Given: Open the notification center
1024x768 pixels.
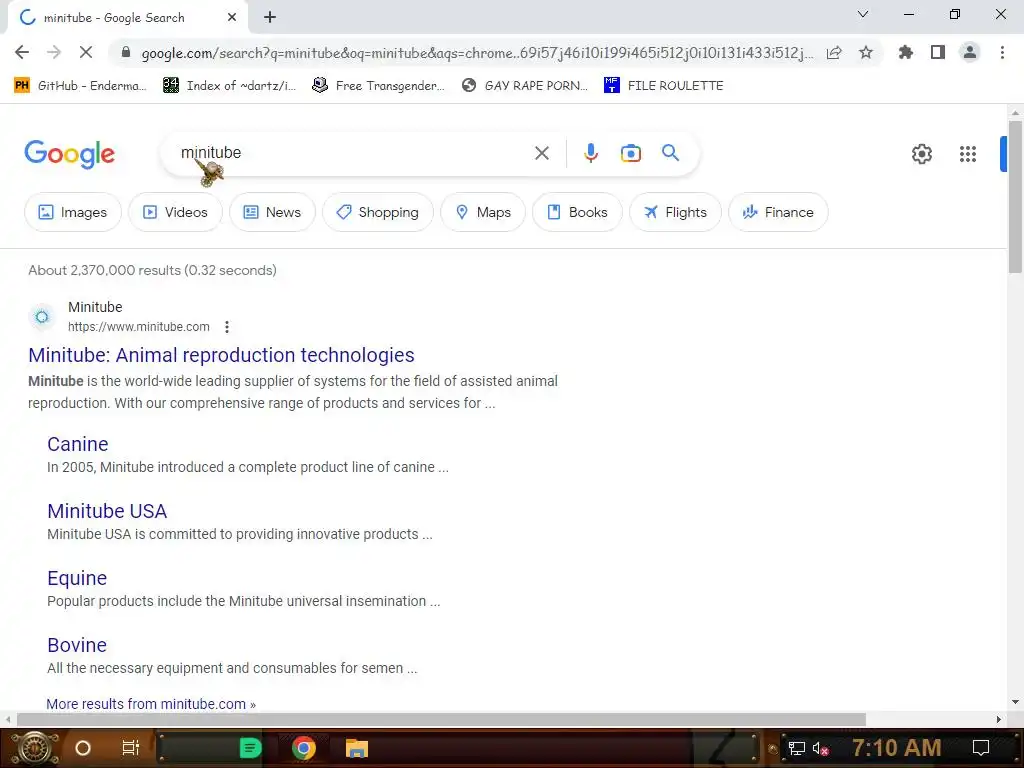Looking at the screenshot, I should [980, 748].
